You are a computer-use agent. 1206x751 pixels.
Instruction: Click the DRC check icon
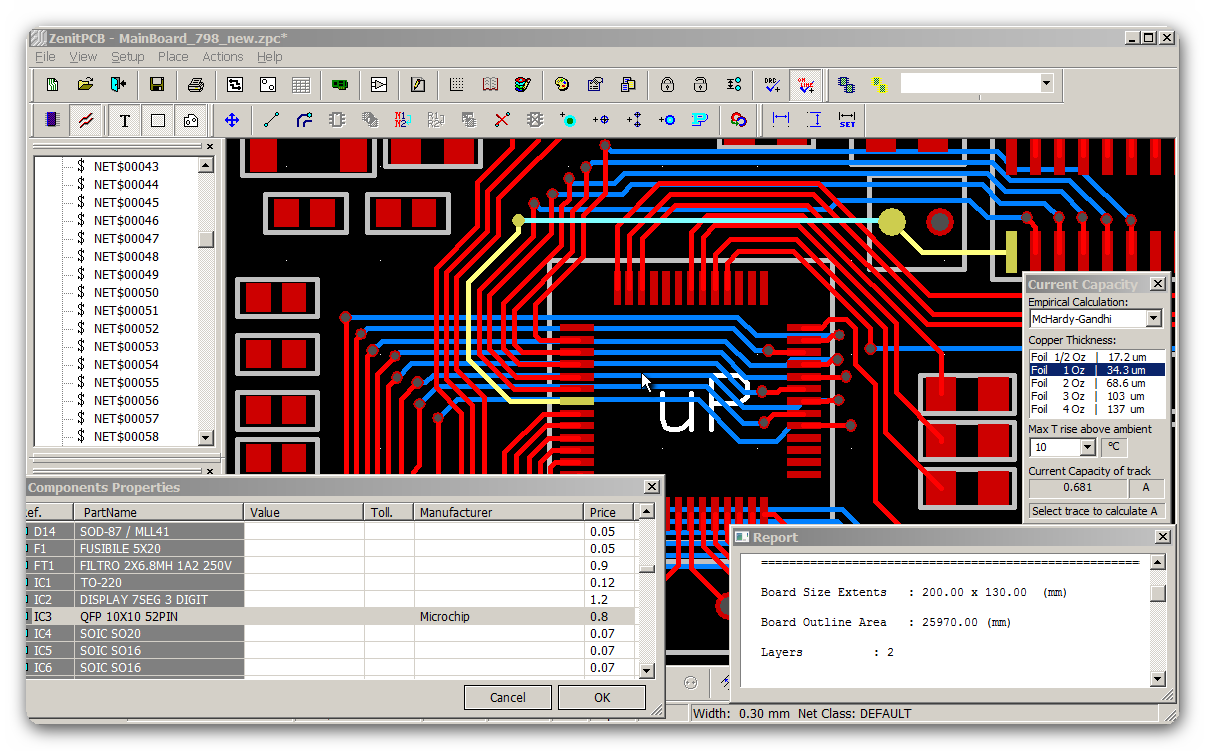pyautogui.click(x=772, y=85)
